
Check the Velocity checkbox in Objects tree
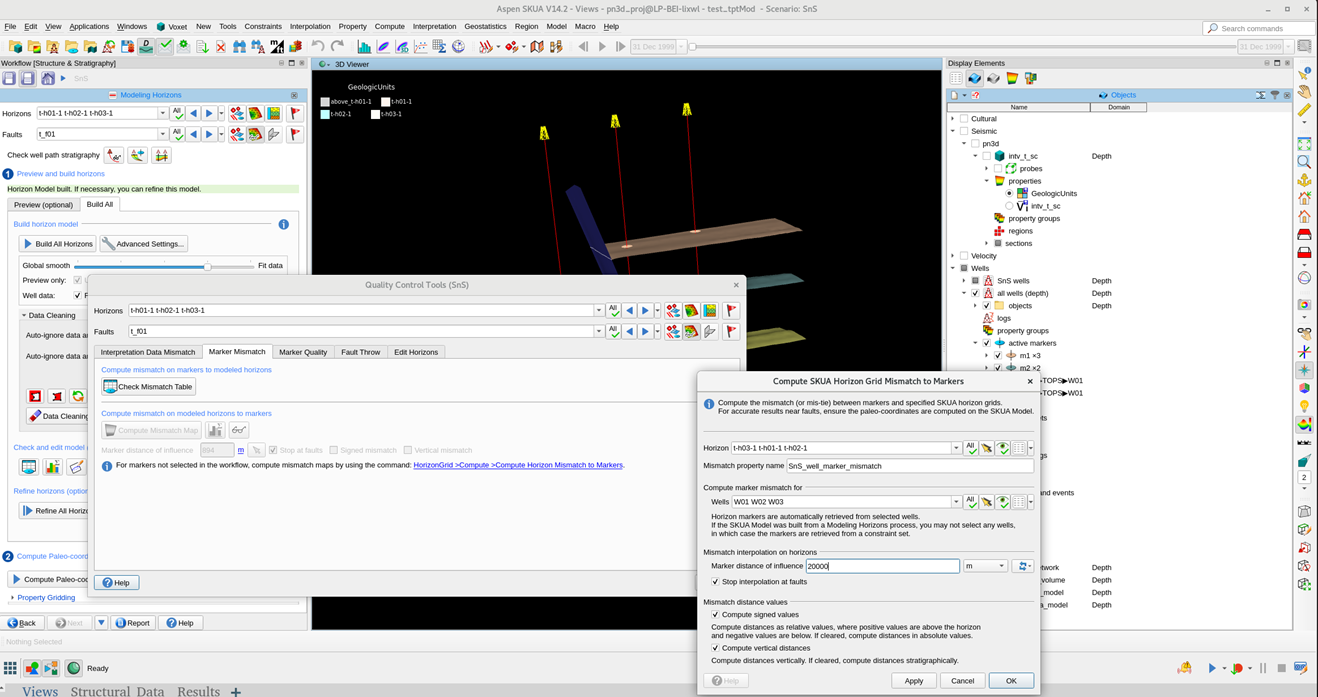(964, 256)
